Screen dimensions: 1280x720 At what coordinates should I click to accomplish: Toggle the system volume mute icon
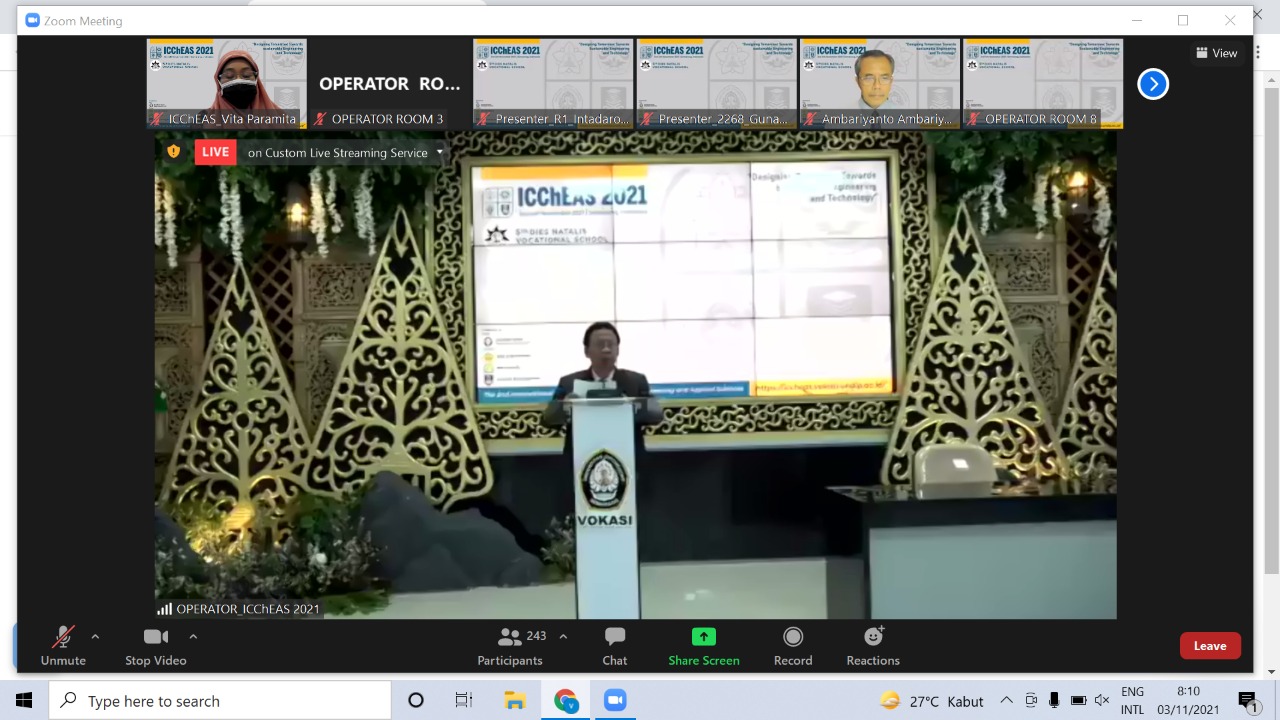tap(1102, 701)
